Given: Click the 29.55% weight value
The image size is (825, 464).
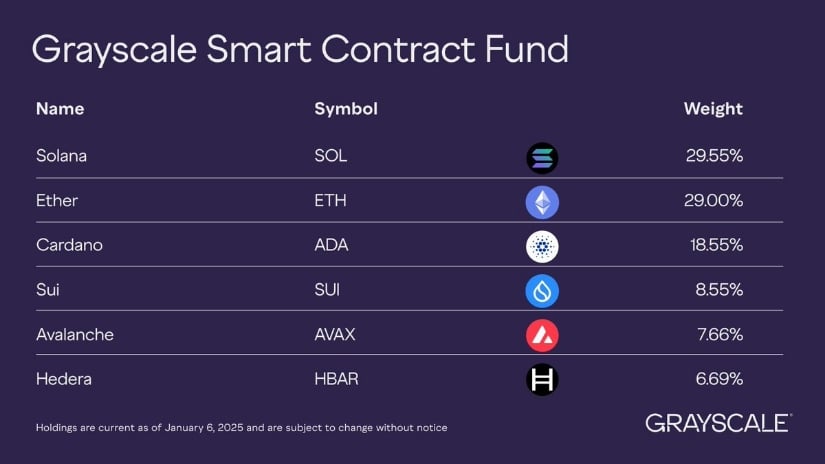Looking at the screenshot, I should tap(714, 156).
